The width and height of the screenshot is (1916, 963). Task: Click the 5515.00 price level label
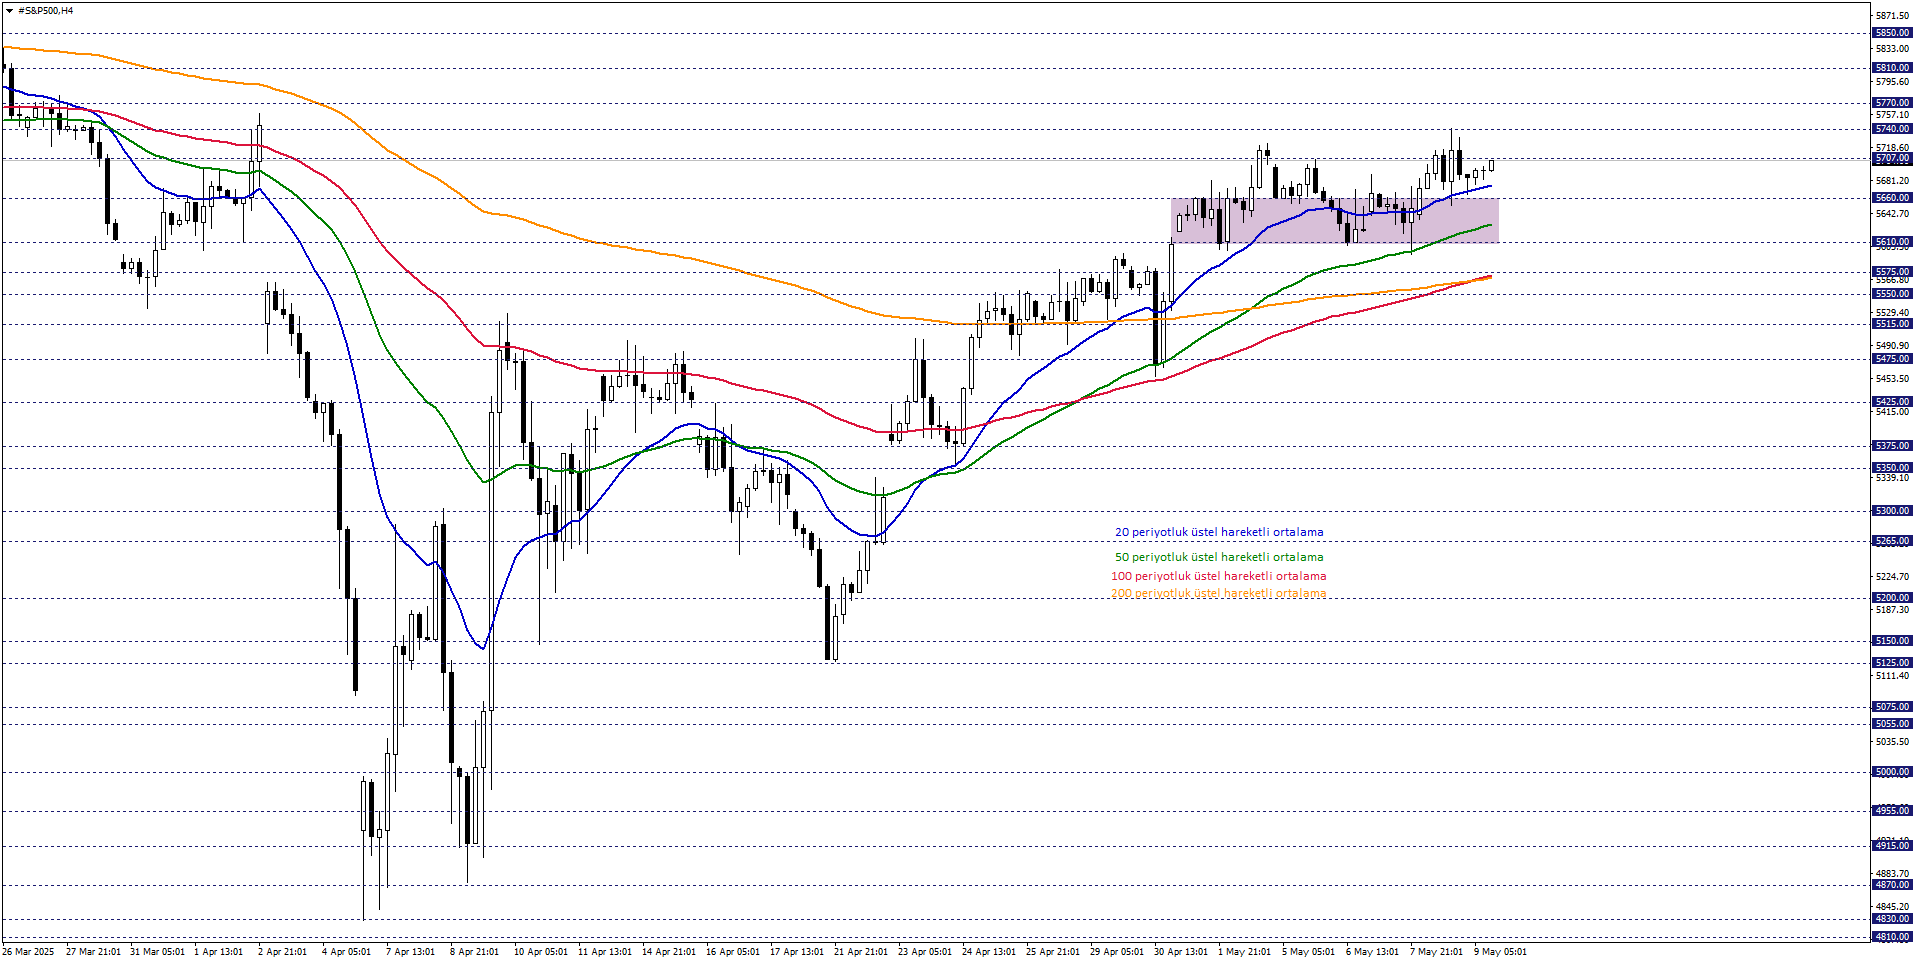click(x=1892, y=324)
